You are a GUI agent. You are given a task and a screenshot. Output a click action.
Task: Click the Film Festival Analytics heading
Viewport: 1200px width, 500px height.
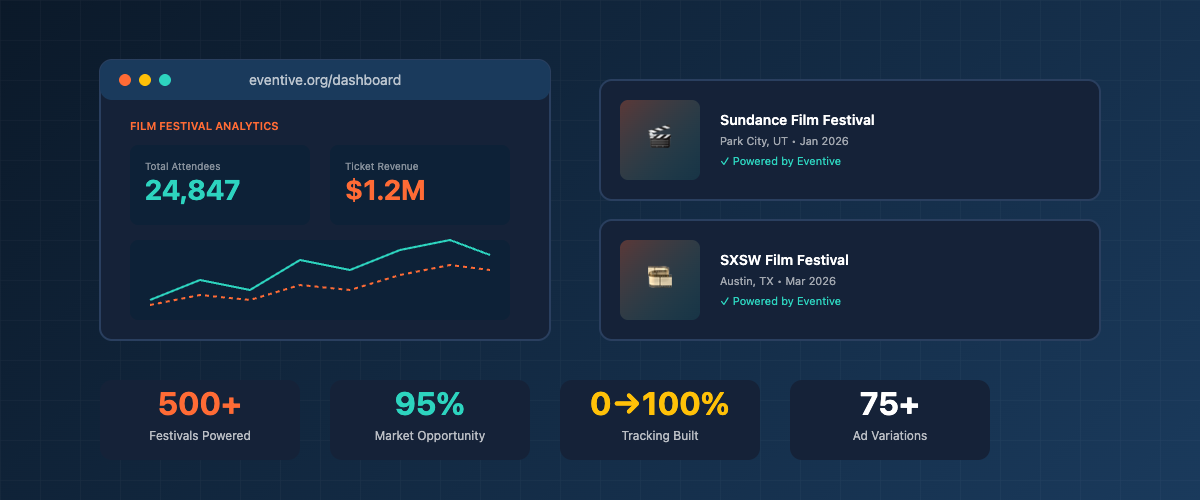coord(204,127)
